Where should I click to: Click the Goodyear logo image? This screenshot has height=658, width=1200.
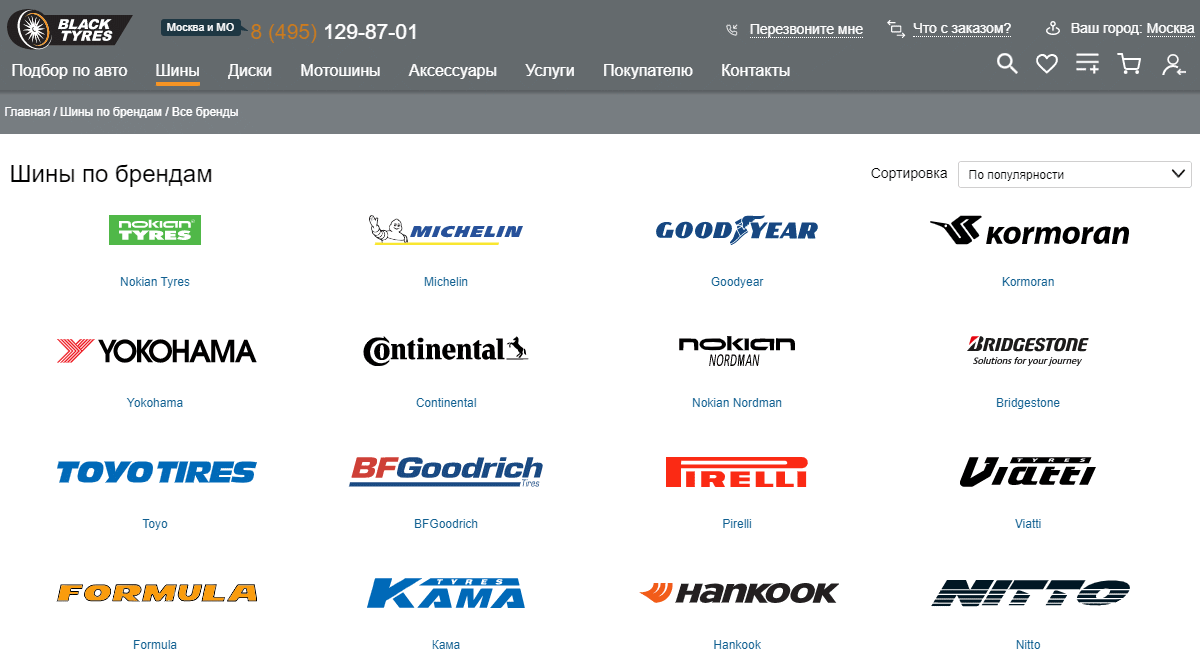tap(737, 230)
